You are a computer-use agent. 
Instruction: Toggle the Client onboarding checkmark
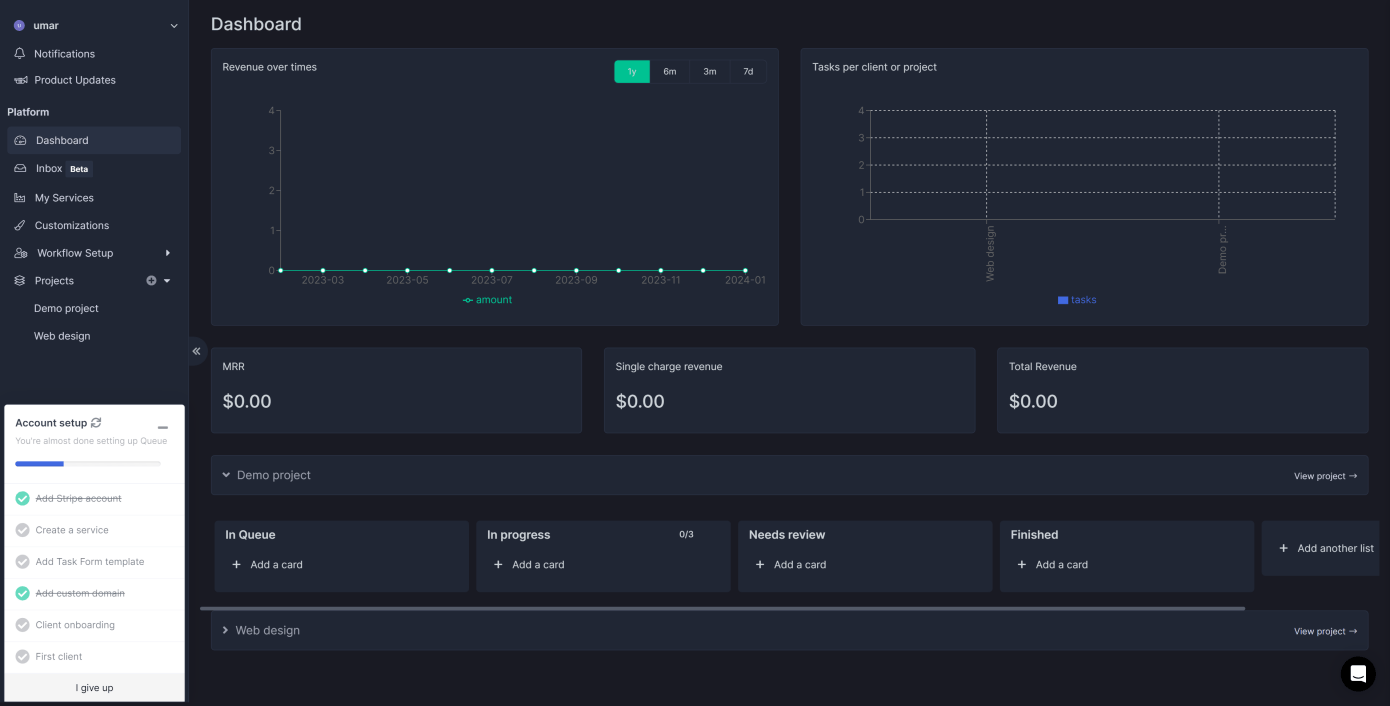click(x=22, y=625)
